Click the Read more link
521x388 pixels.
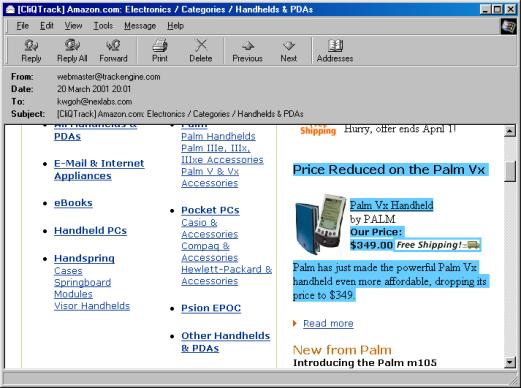328,323
